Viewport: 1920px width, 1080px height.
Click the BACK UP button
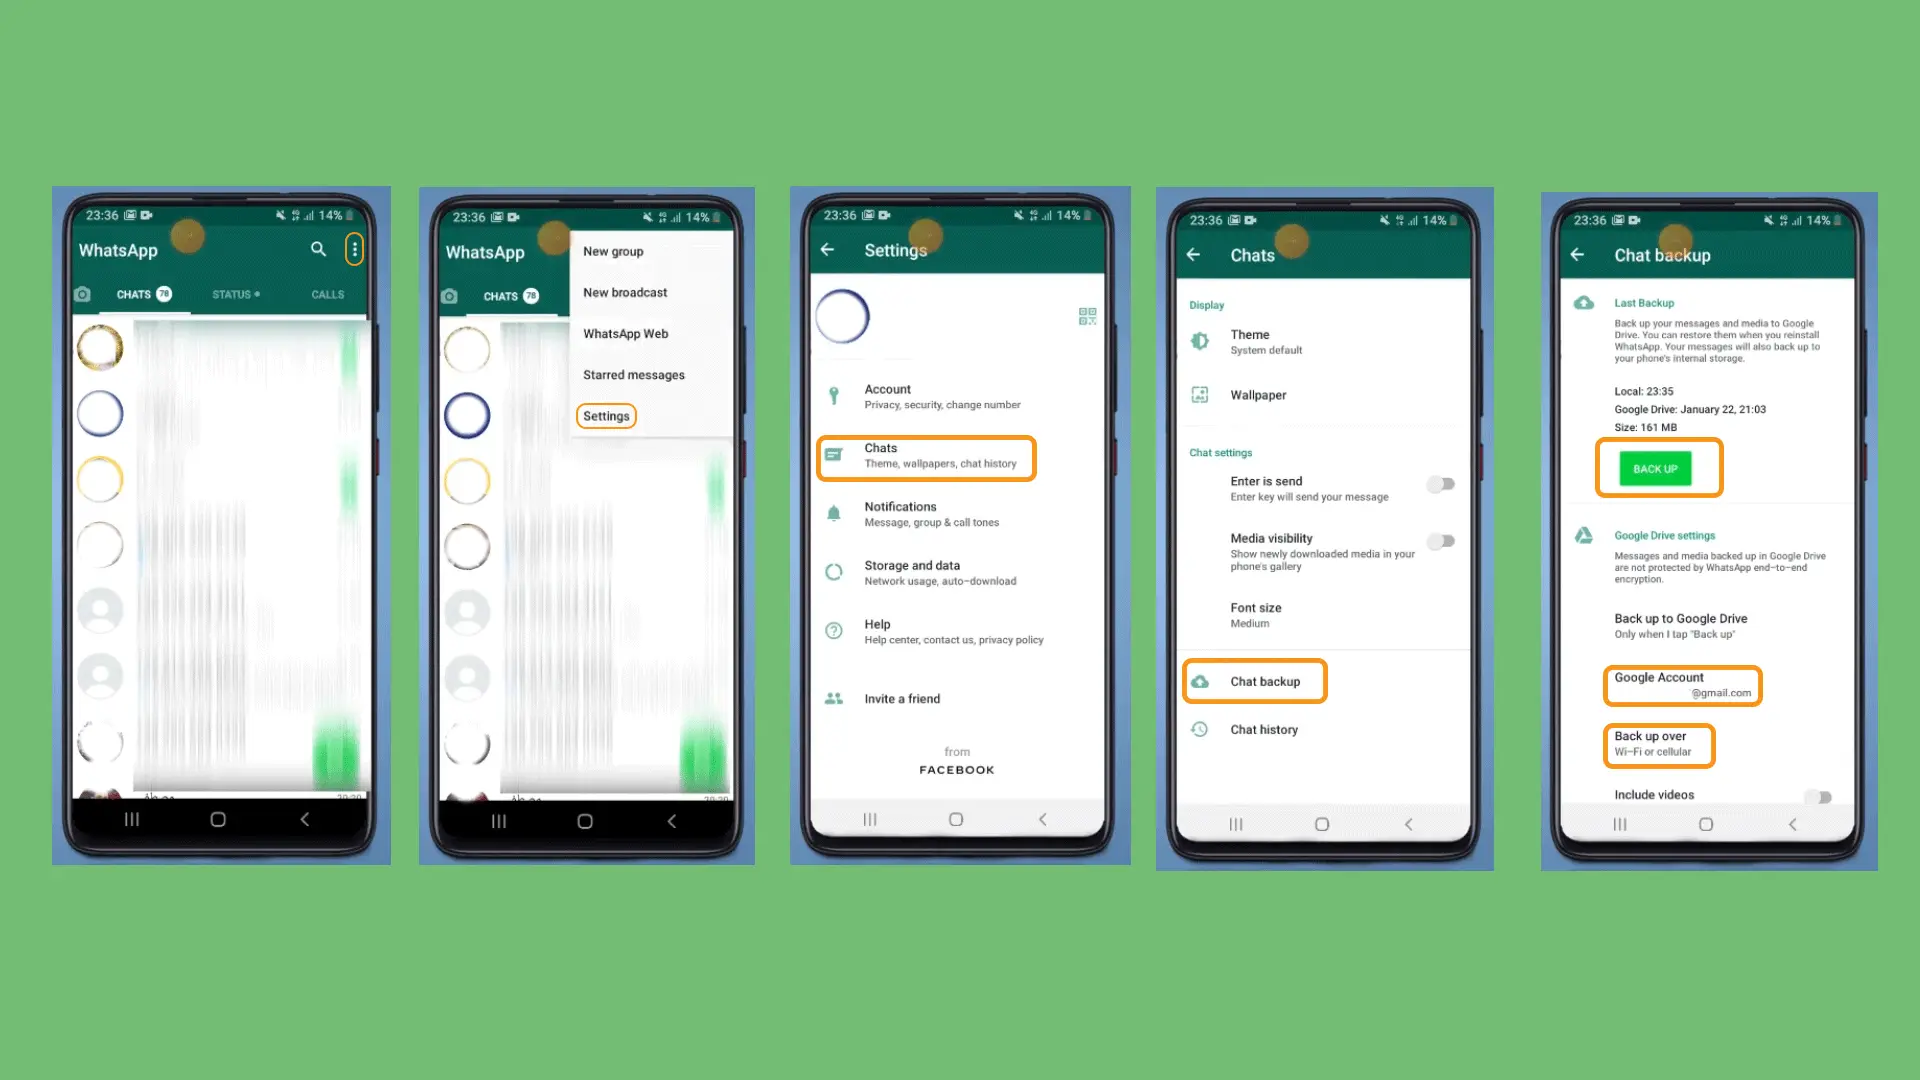pos(1656,468)
